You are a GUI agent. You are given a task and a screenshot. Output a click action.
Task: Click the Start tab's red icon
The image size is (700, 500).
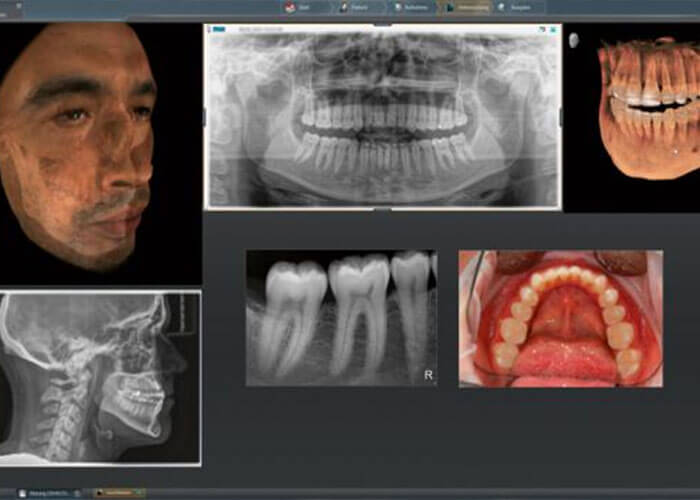click(x=290, y=7)
